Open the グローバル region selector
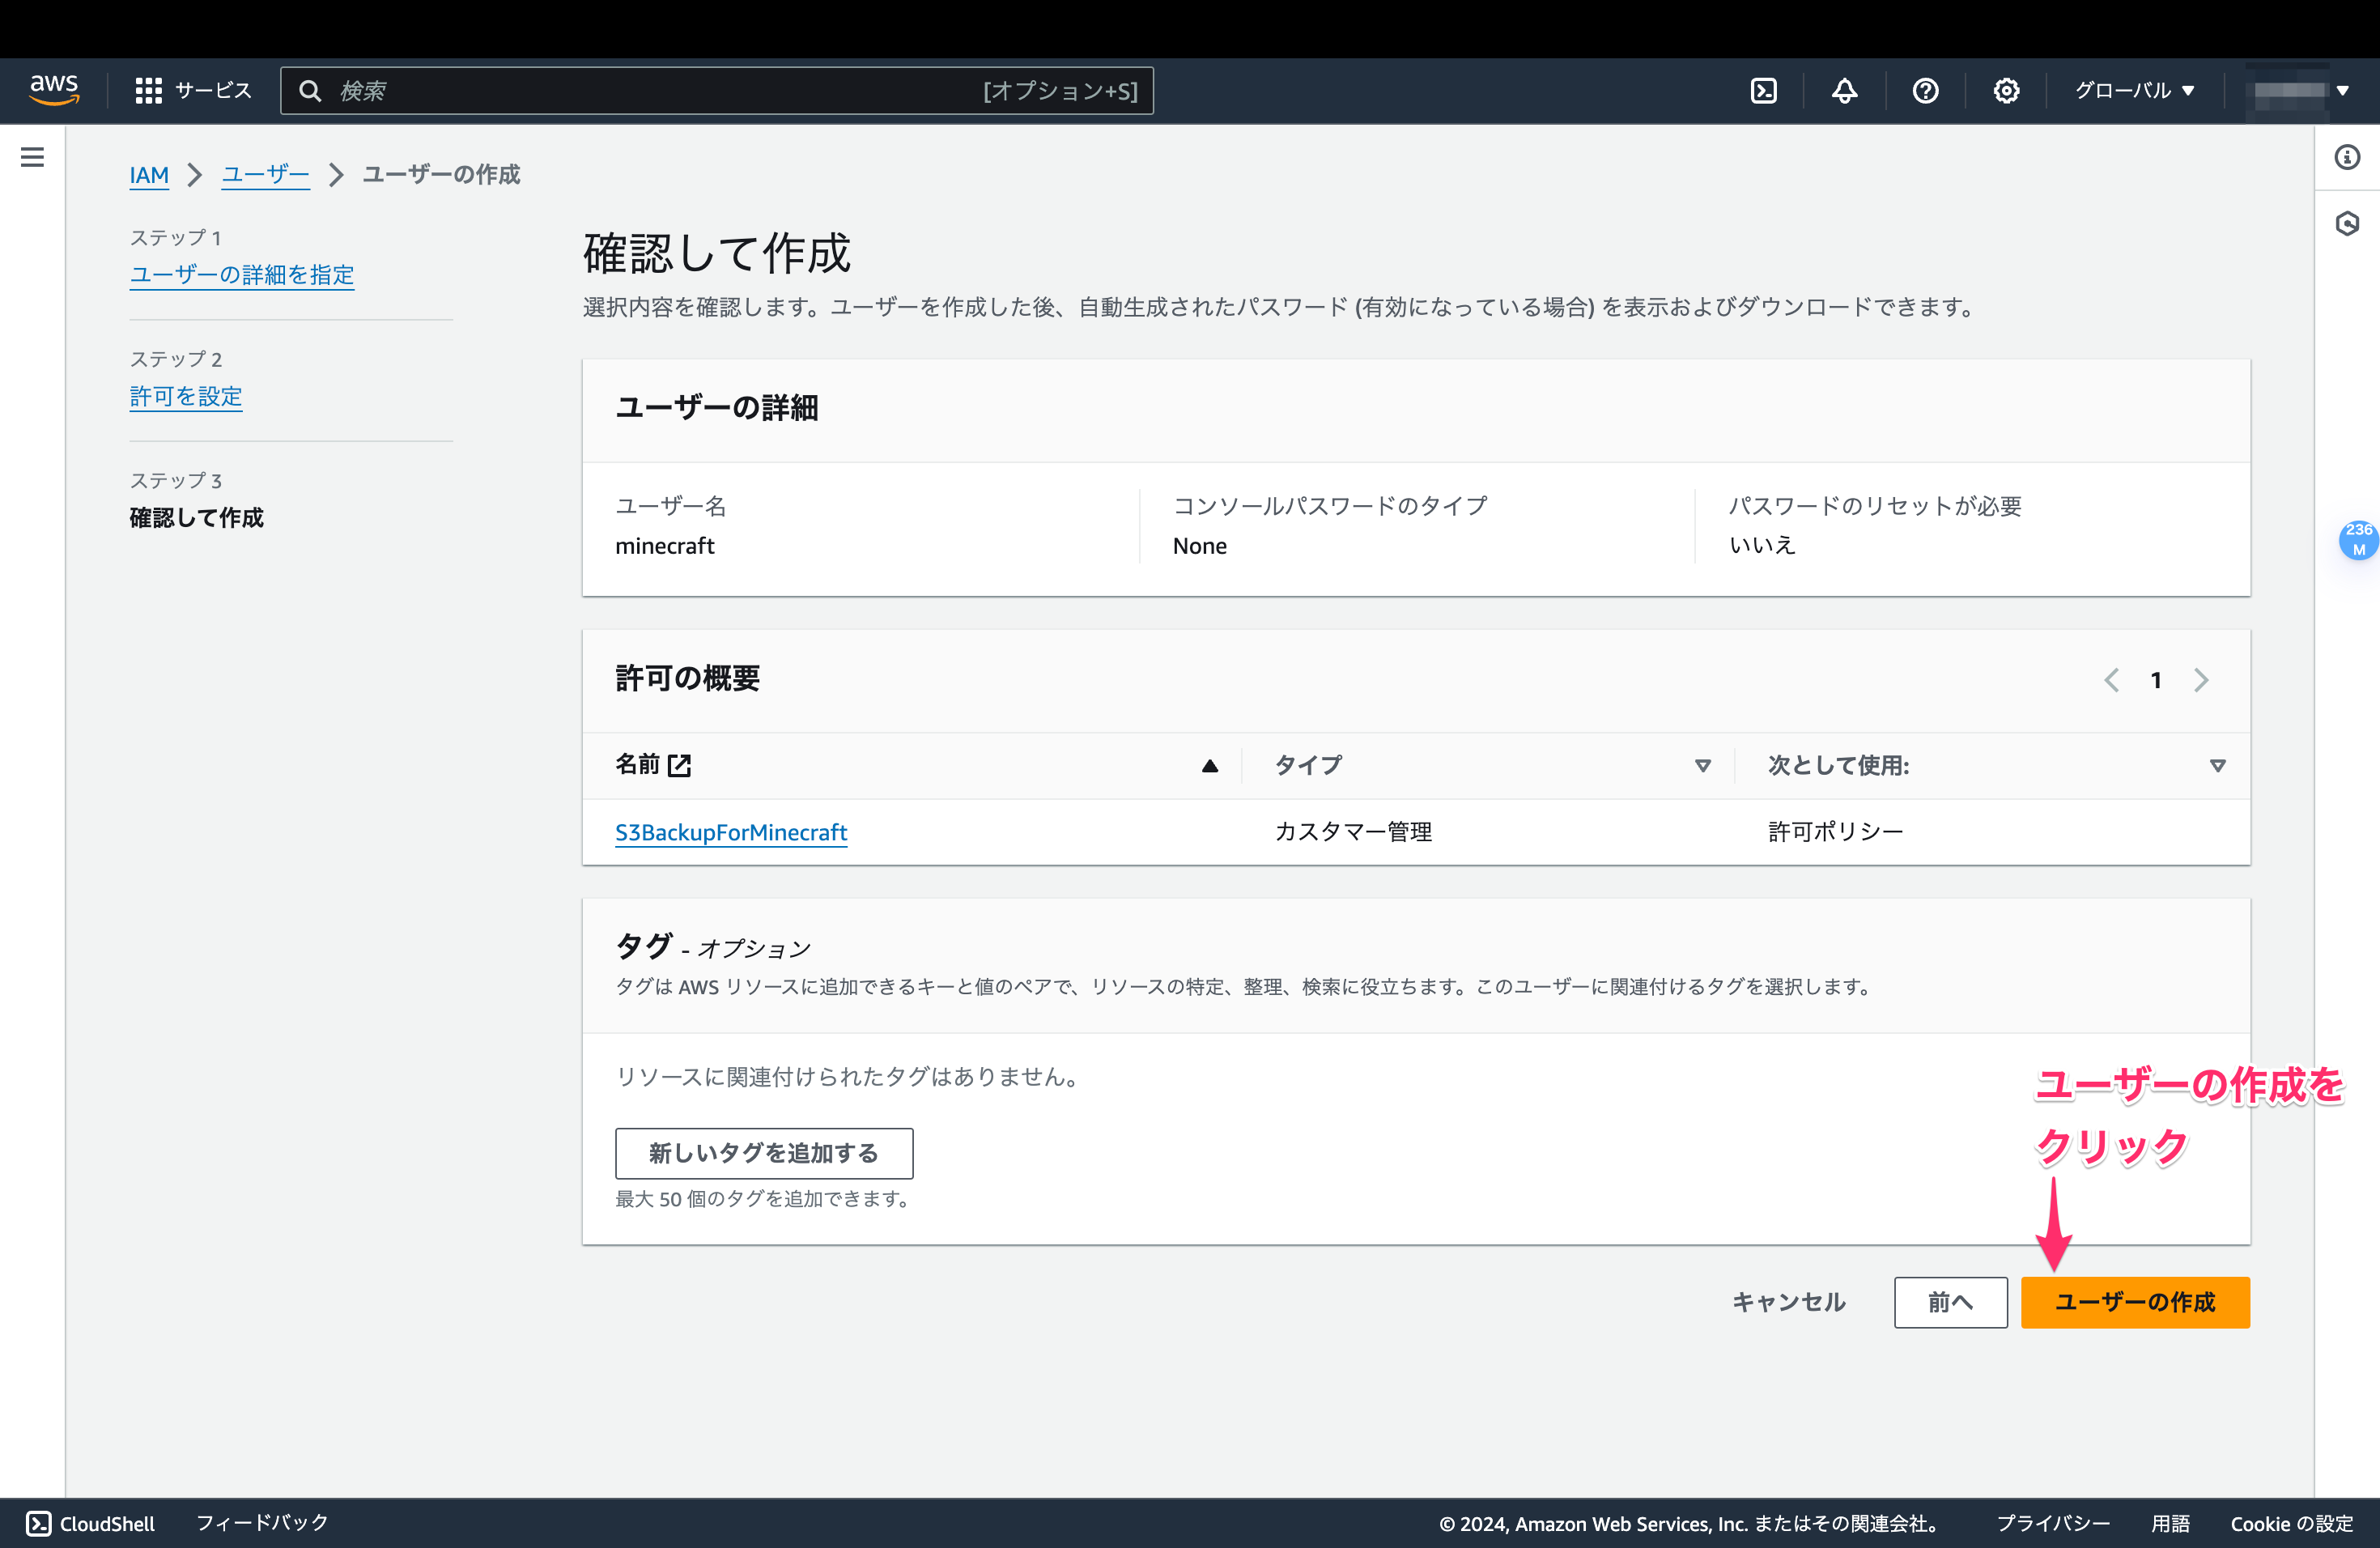Image resolution: width=2380 pixels, height=1548 pixels. 2133,90
